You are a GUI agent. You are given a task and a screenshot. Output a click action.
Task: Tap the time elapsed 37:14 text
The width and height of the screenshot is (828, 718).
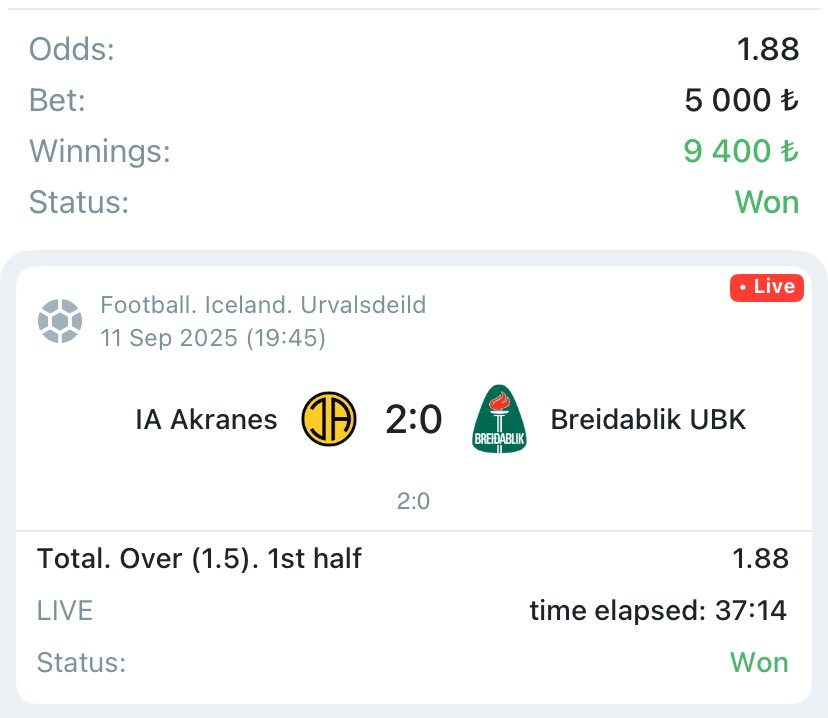pos(658,610)
